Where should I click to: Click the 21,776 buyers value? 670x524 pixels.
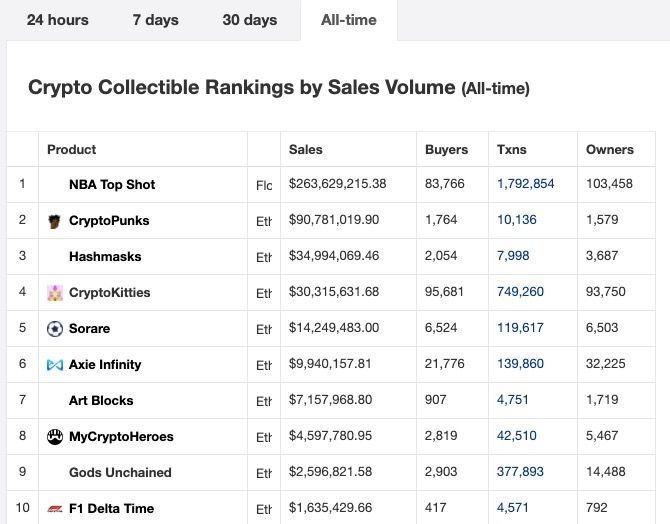[444, 364]
